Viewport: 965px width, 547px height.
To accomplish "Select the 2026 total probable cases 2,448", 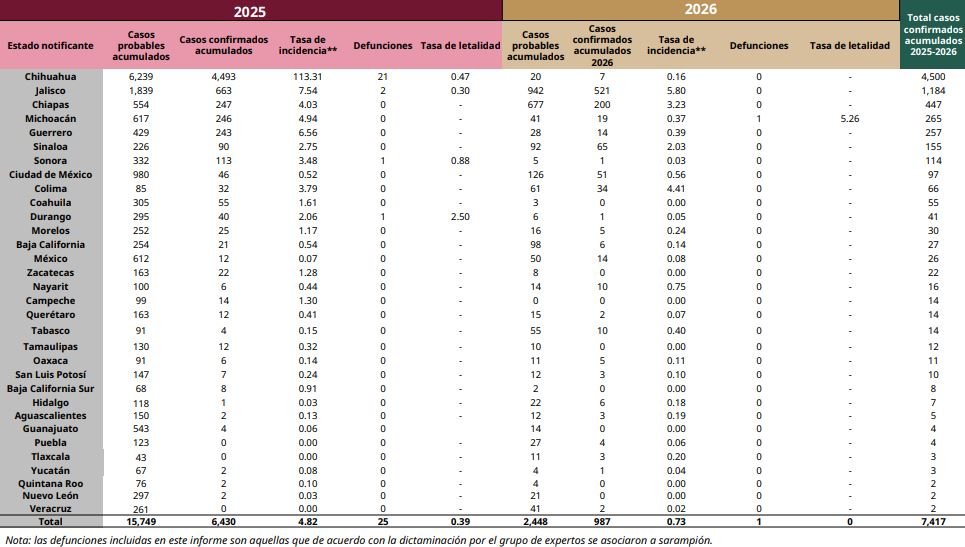I will point(535,522).
